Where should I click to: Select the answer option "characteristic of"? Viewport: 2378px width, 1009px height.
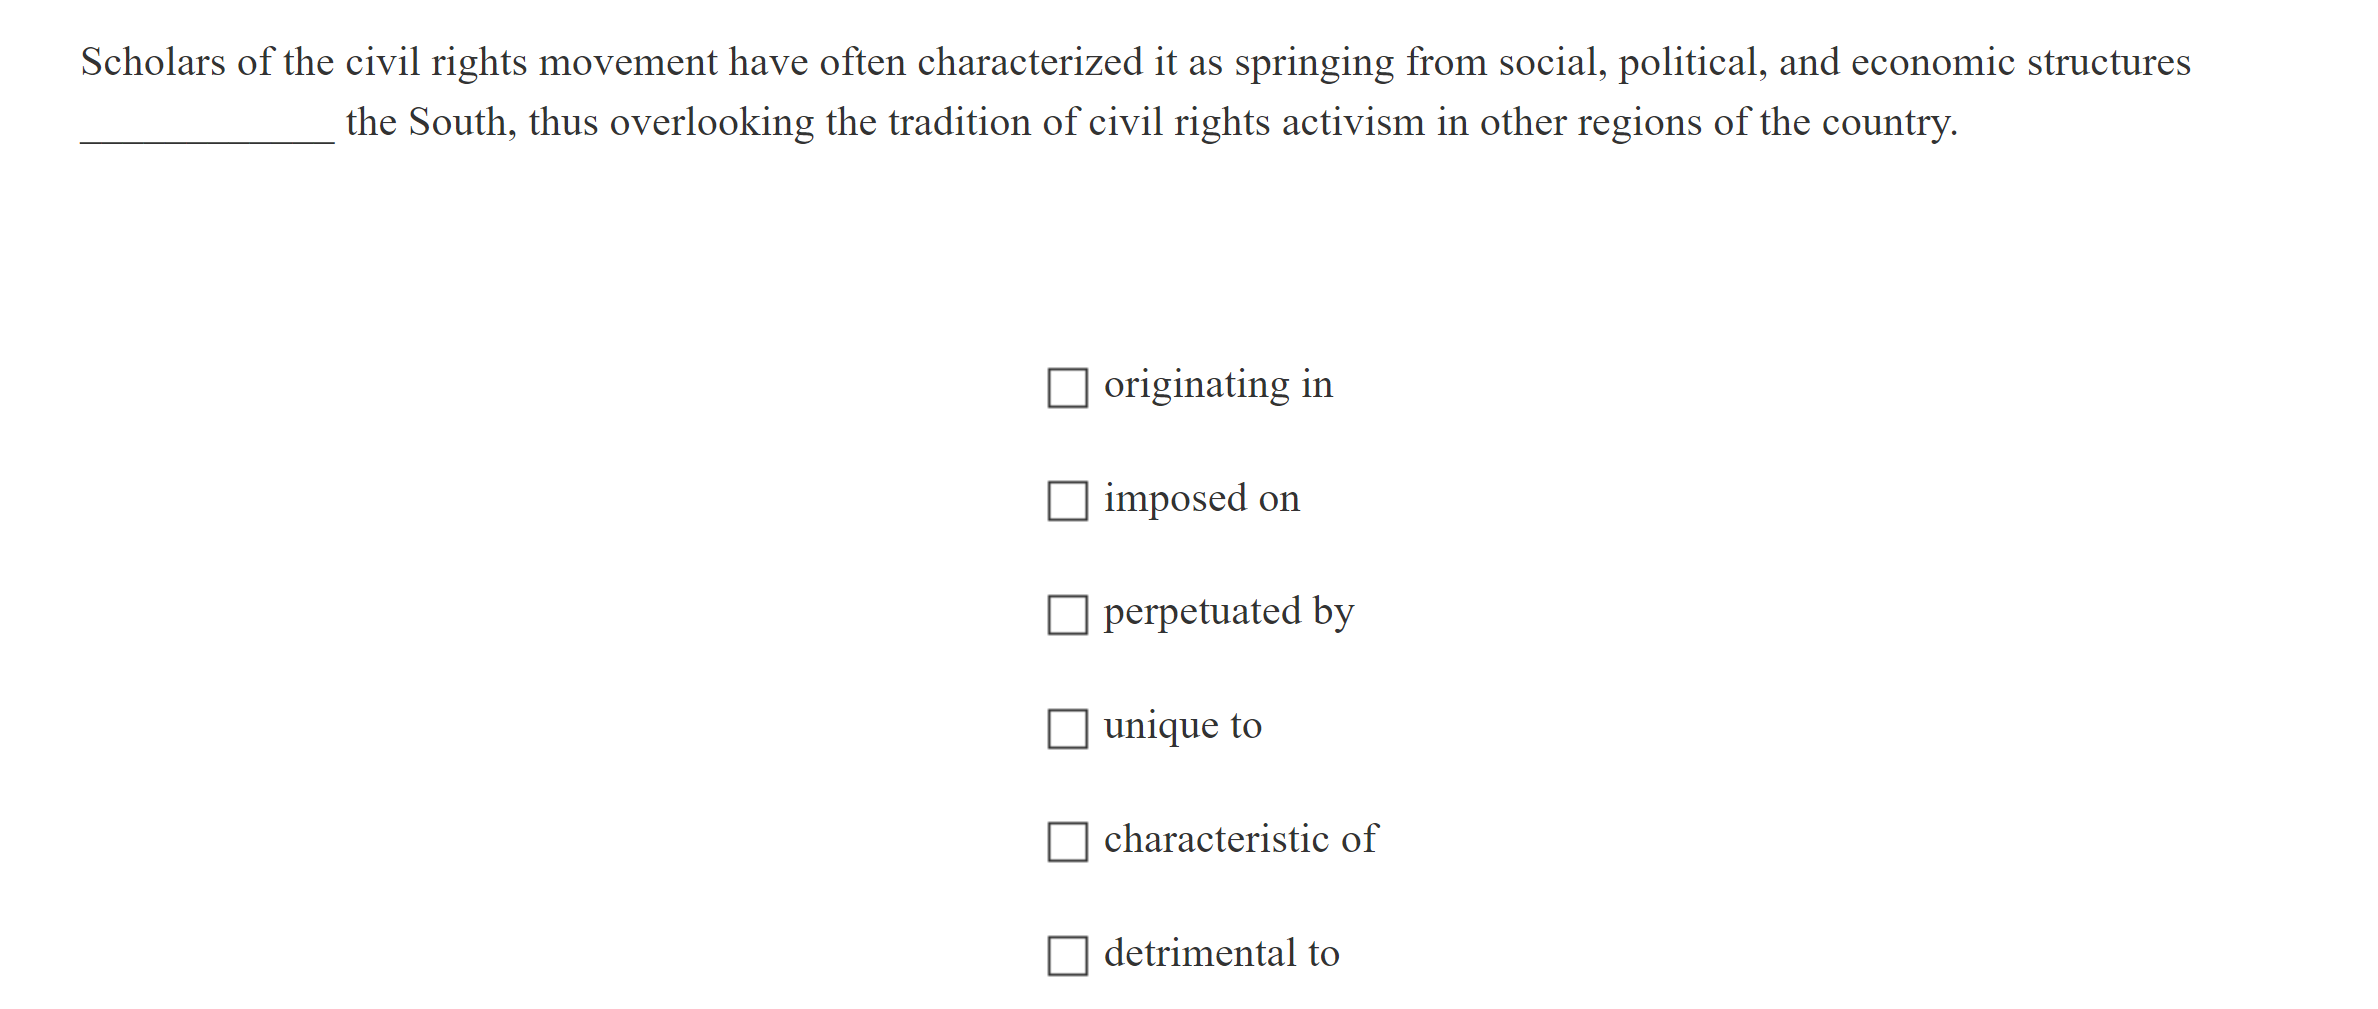[1240, 841]
